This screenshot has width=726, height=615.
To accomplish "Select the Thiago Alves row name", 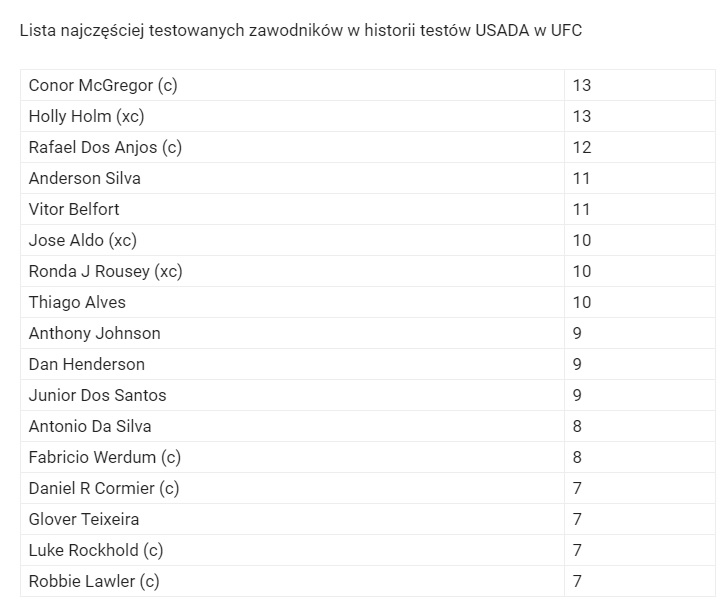I will point(292,302).
